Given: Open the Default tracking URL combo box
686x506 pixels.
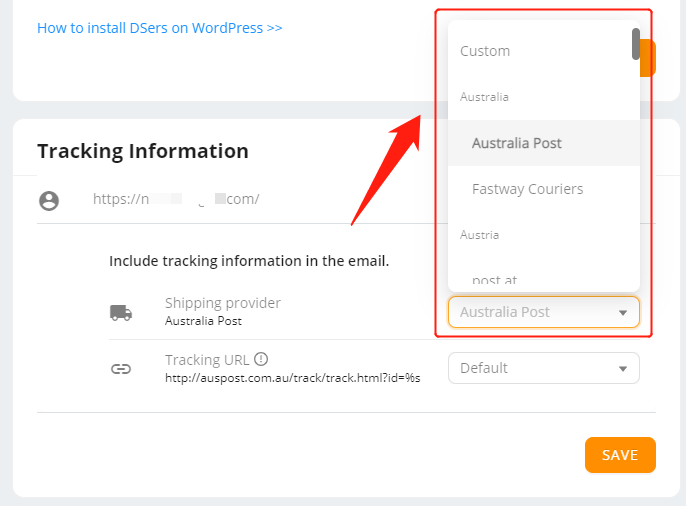Looking at the screenshot, I should [544, 368].
